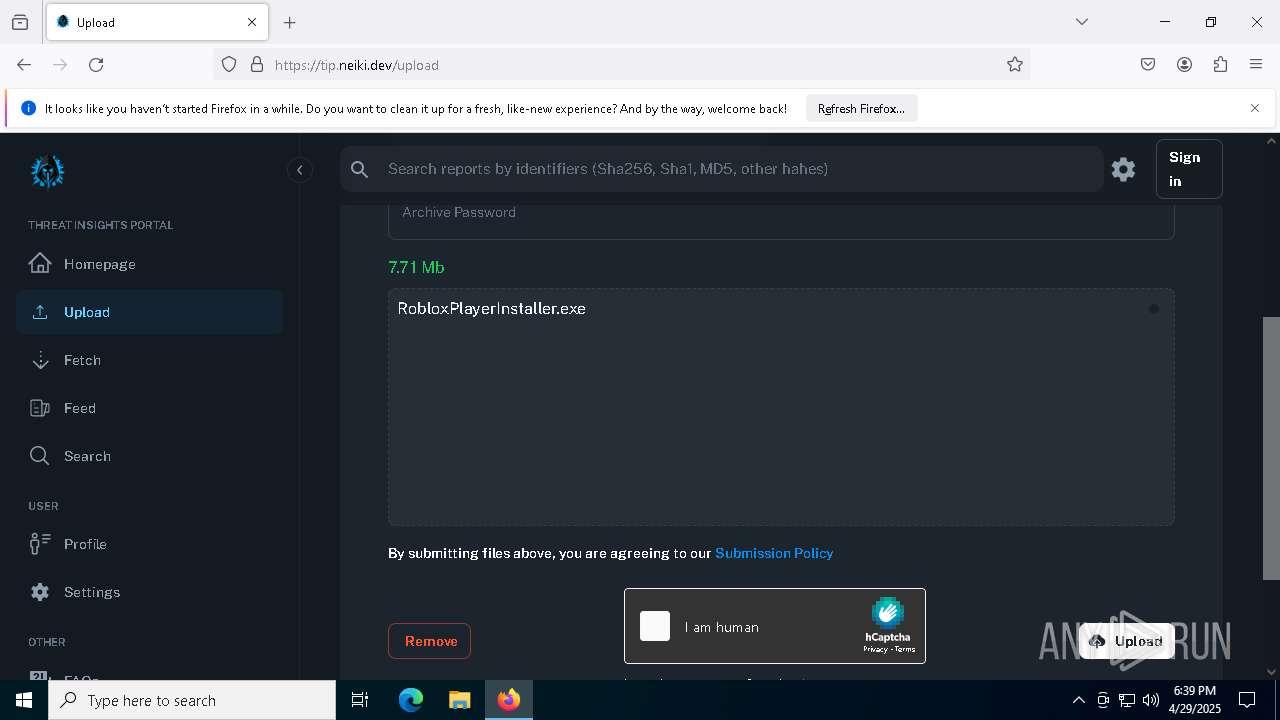This screenshot has height=720, width=1280.
Task: Select the Upload browser tab
Action: coord(157,22)
